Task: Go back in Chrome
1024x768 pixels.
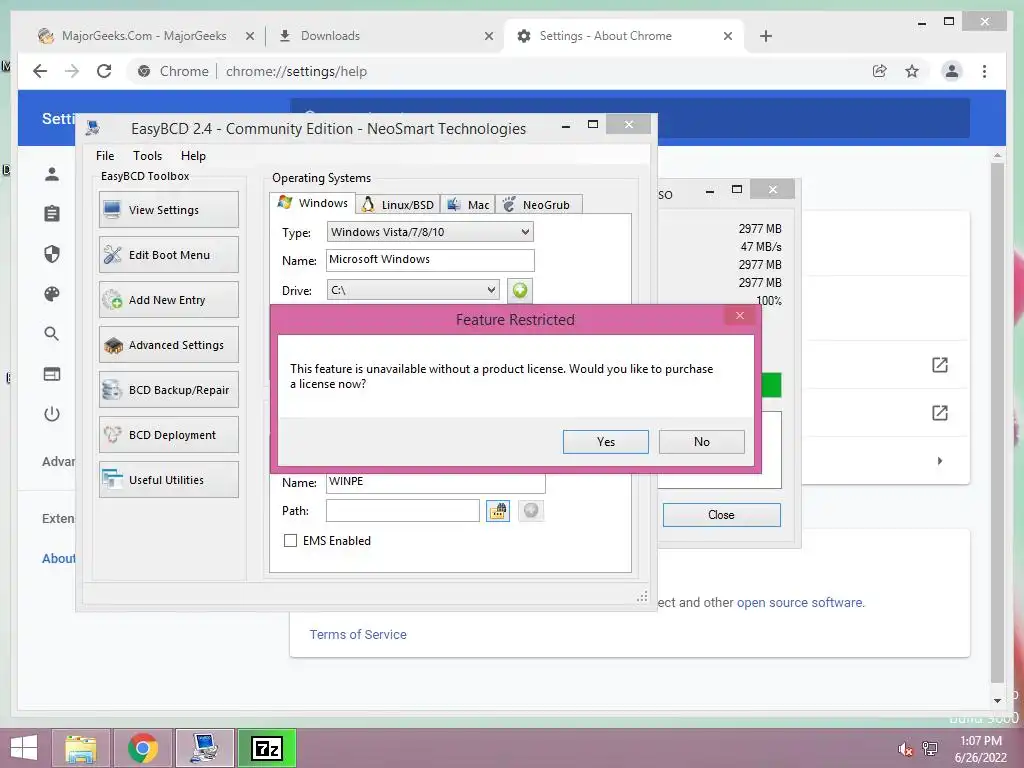Action: pos(40,71)
